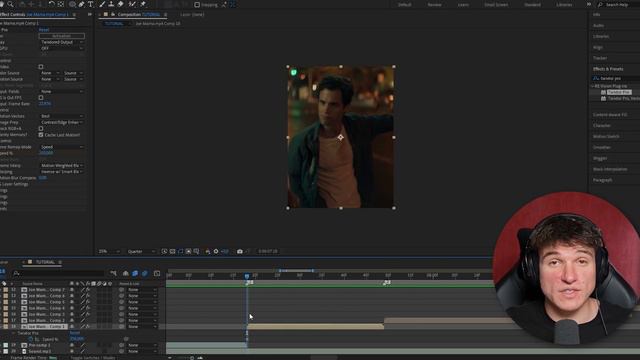Open the Image Prep Contrast/Edge Enhance dropdown
The width and height of the screenshot is (640, 360).
pos(62,122)
